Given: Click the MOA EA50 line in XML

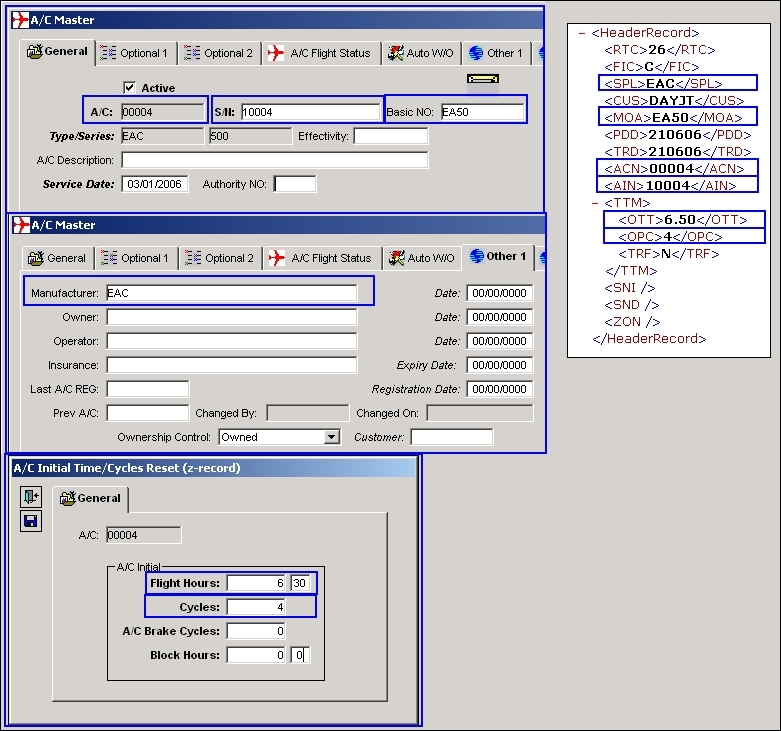Looking at the screenshot, I should point(673,118).
